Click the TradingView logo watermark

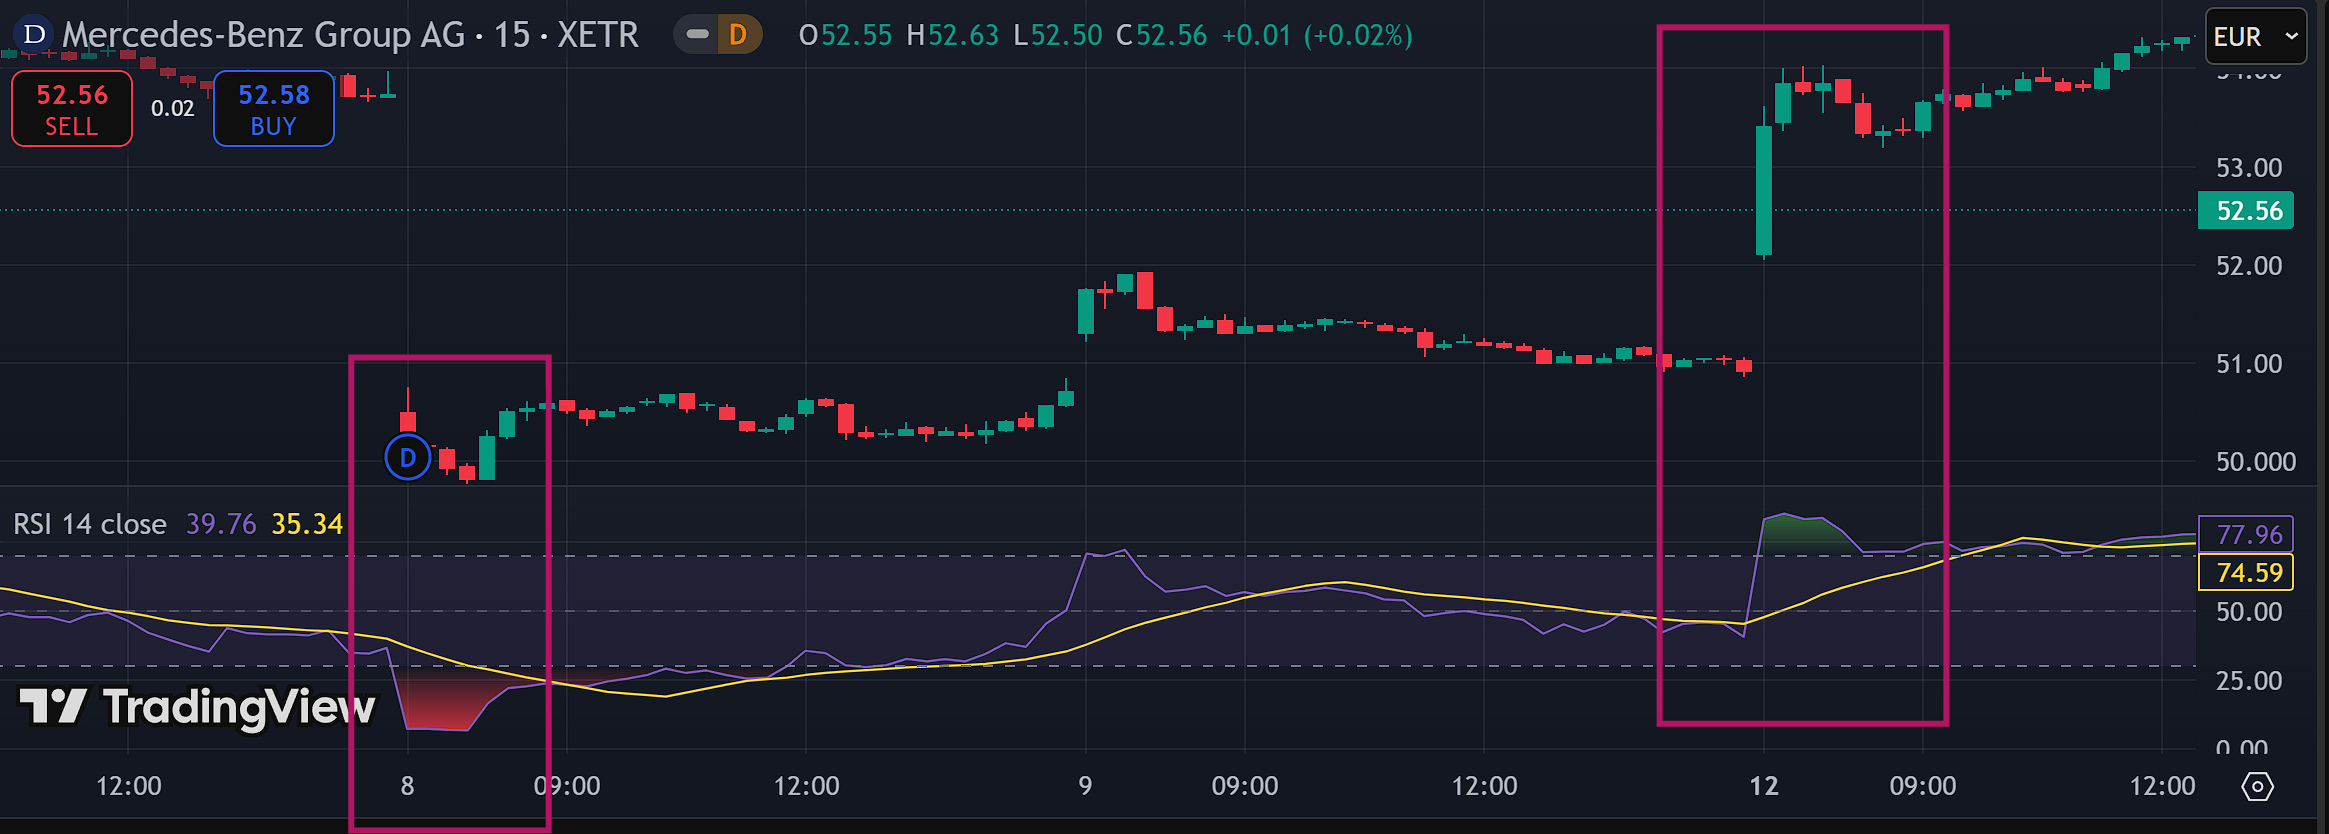(x=197, y=706)
